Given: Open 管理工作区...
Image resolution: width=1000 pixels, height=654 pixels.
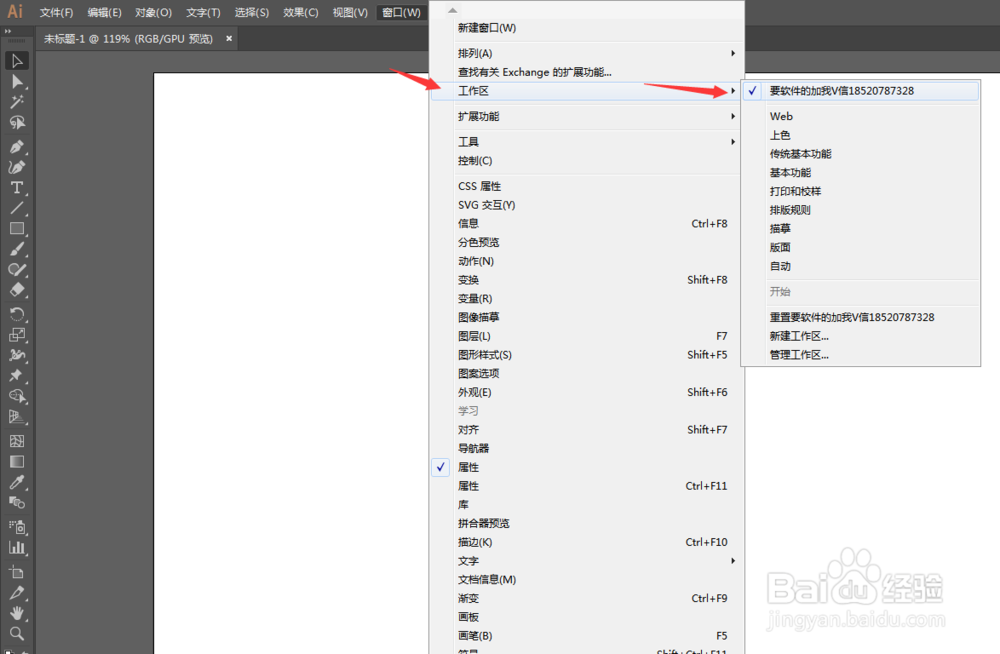Looking at the screenshot, I should click(860, 355).
